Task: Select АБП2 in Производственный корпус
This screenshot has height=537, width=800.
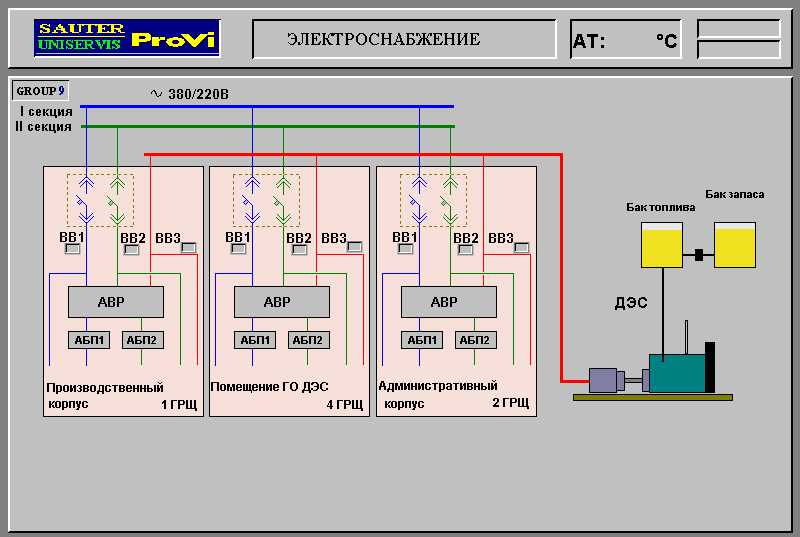Action: pos(143,340)
